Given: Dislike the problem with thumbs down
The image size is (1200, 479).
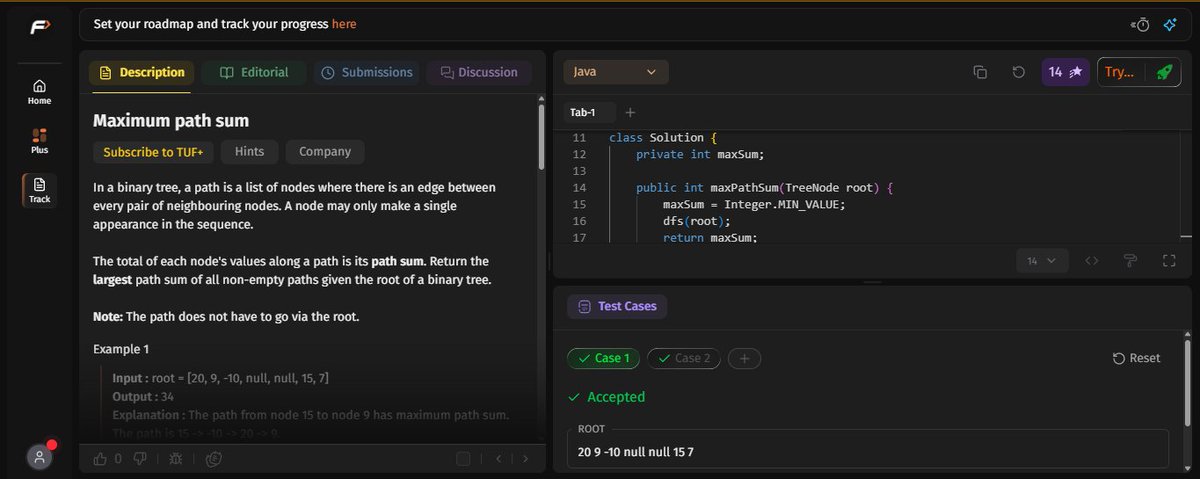Looking at the screenshot, I should pyautogui.click(x=141, y=459).
